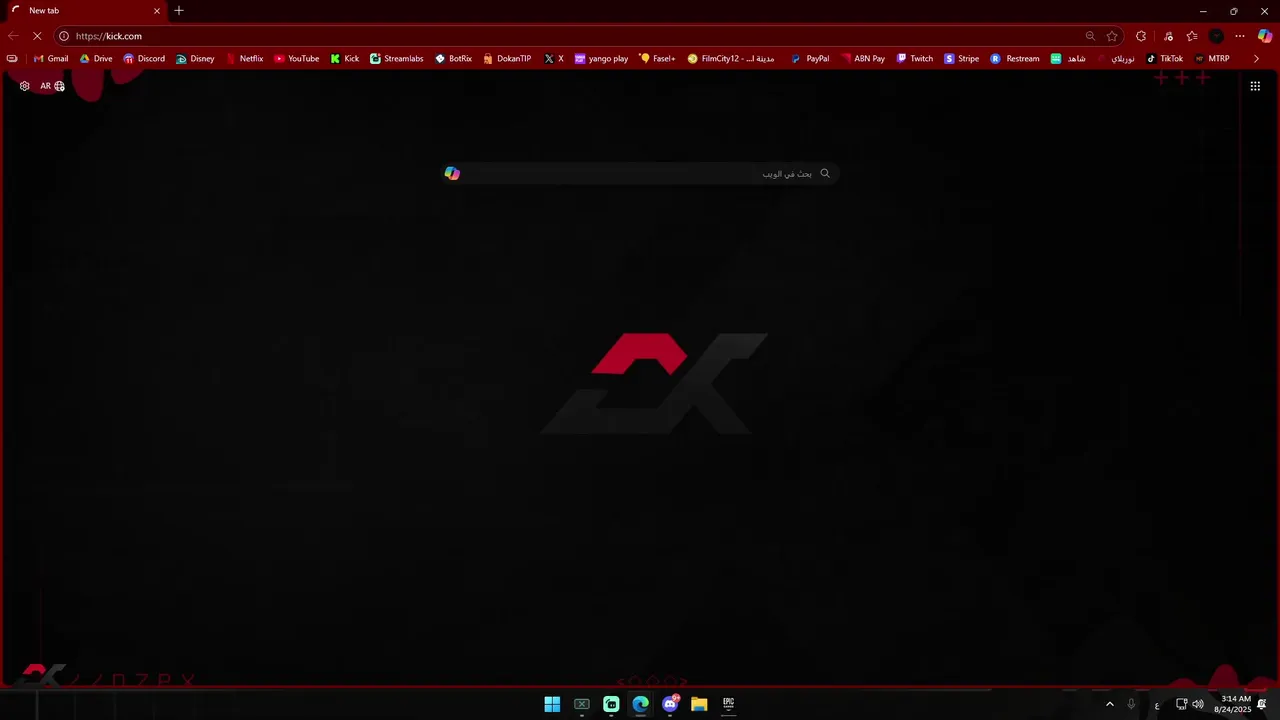Screen dimensions: 1280x720
Task: Open the Twitch bookmark
Action: (x=914, y=59)
